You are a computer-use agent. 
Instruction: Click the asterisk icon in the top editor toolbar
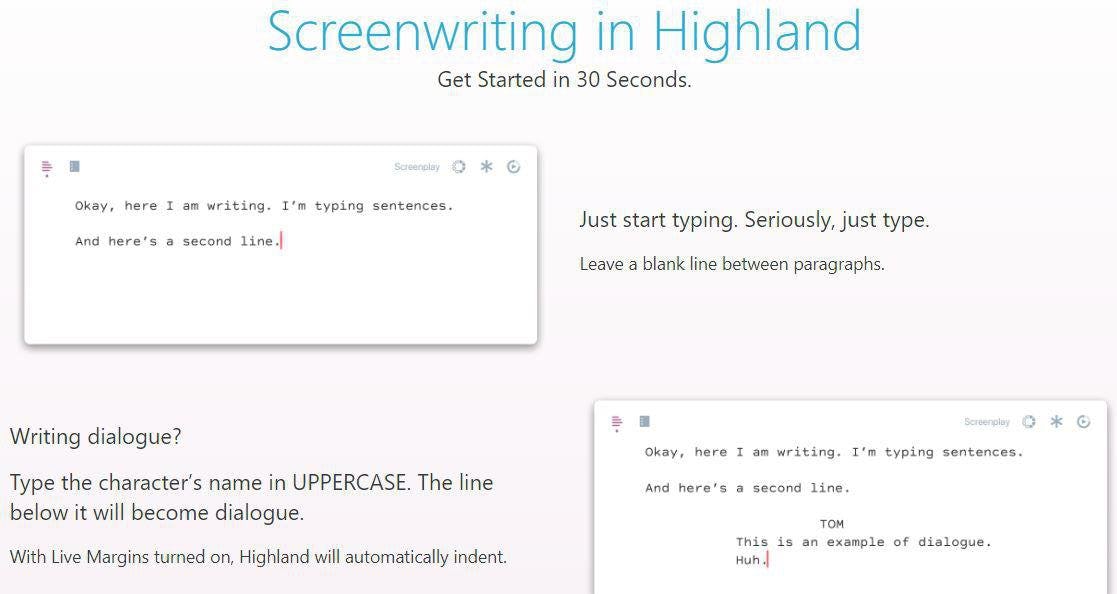click(487, 167)
